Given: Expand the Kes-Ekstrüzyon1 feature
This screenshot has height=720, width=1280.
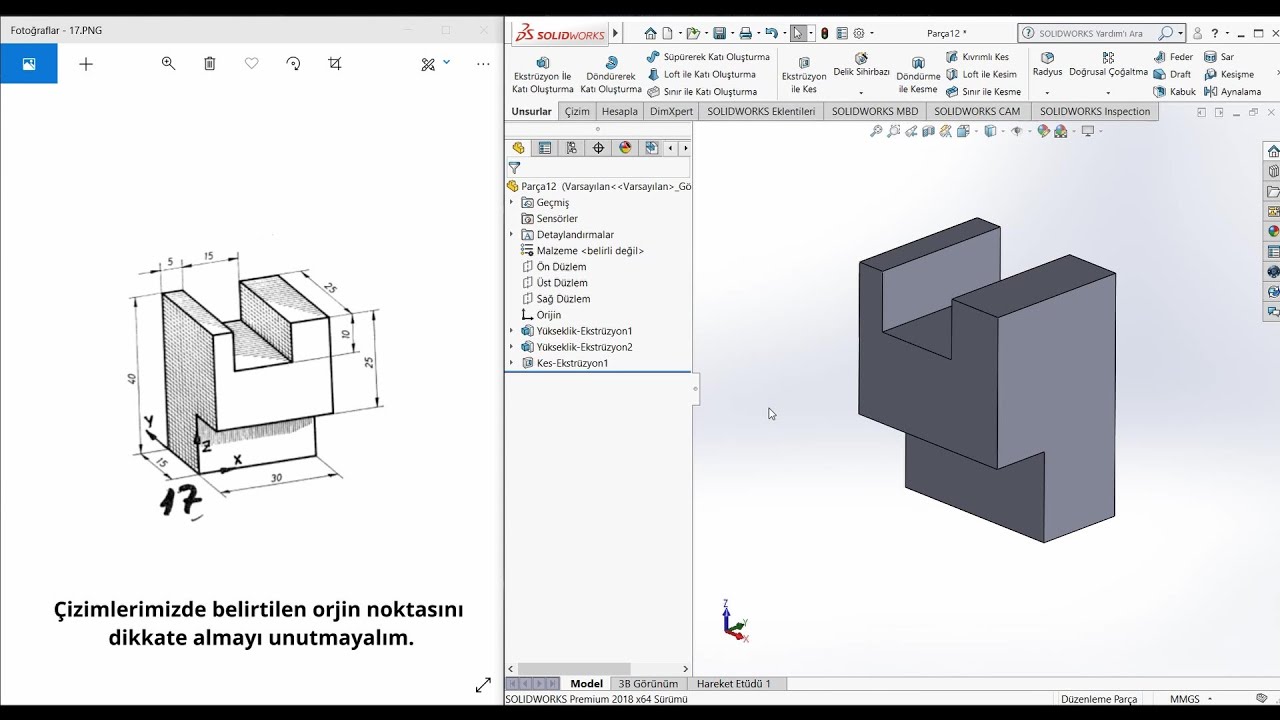Looking at the screenshot, I should pyautogui.click(x=511, y=363).
